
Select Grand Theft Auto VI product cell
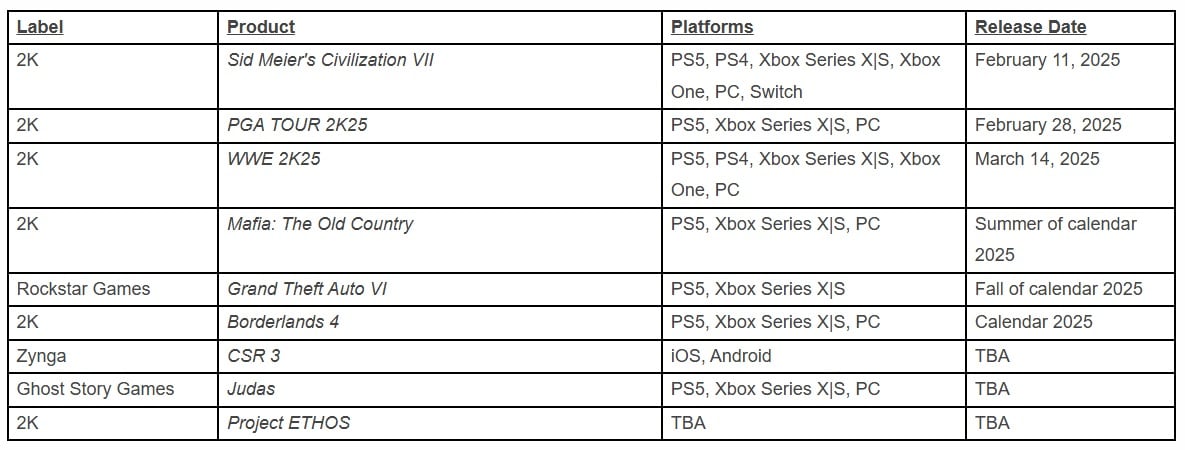point(307,289)
